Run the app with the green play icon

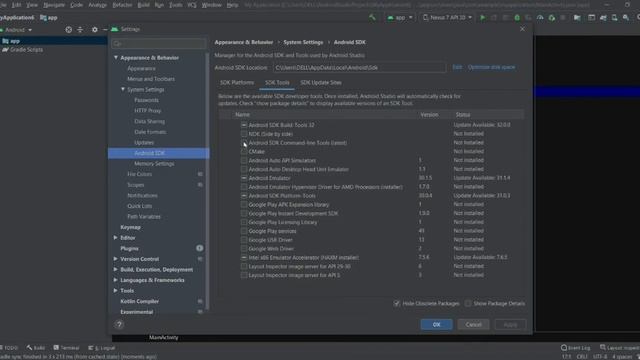click(x=482, y=18)
